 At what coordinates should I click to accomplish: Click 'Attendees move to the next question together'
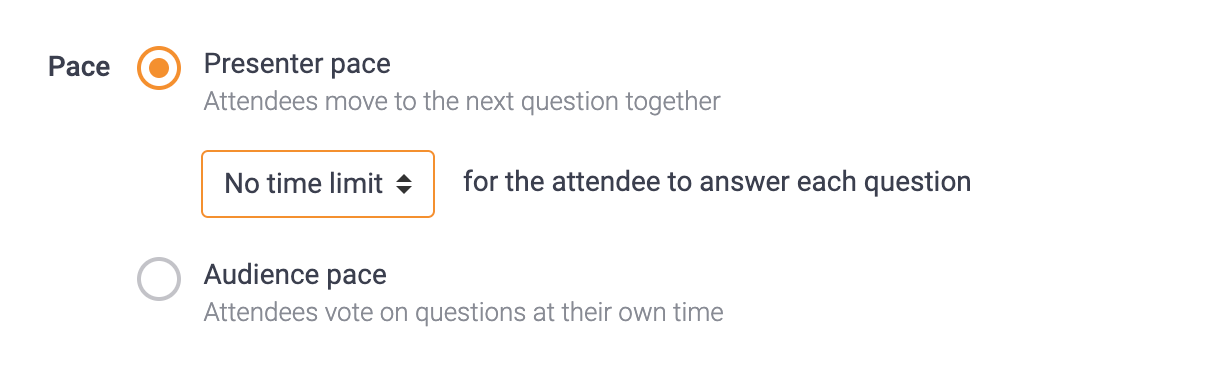pos(462,102)
